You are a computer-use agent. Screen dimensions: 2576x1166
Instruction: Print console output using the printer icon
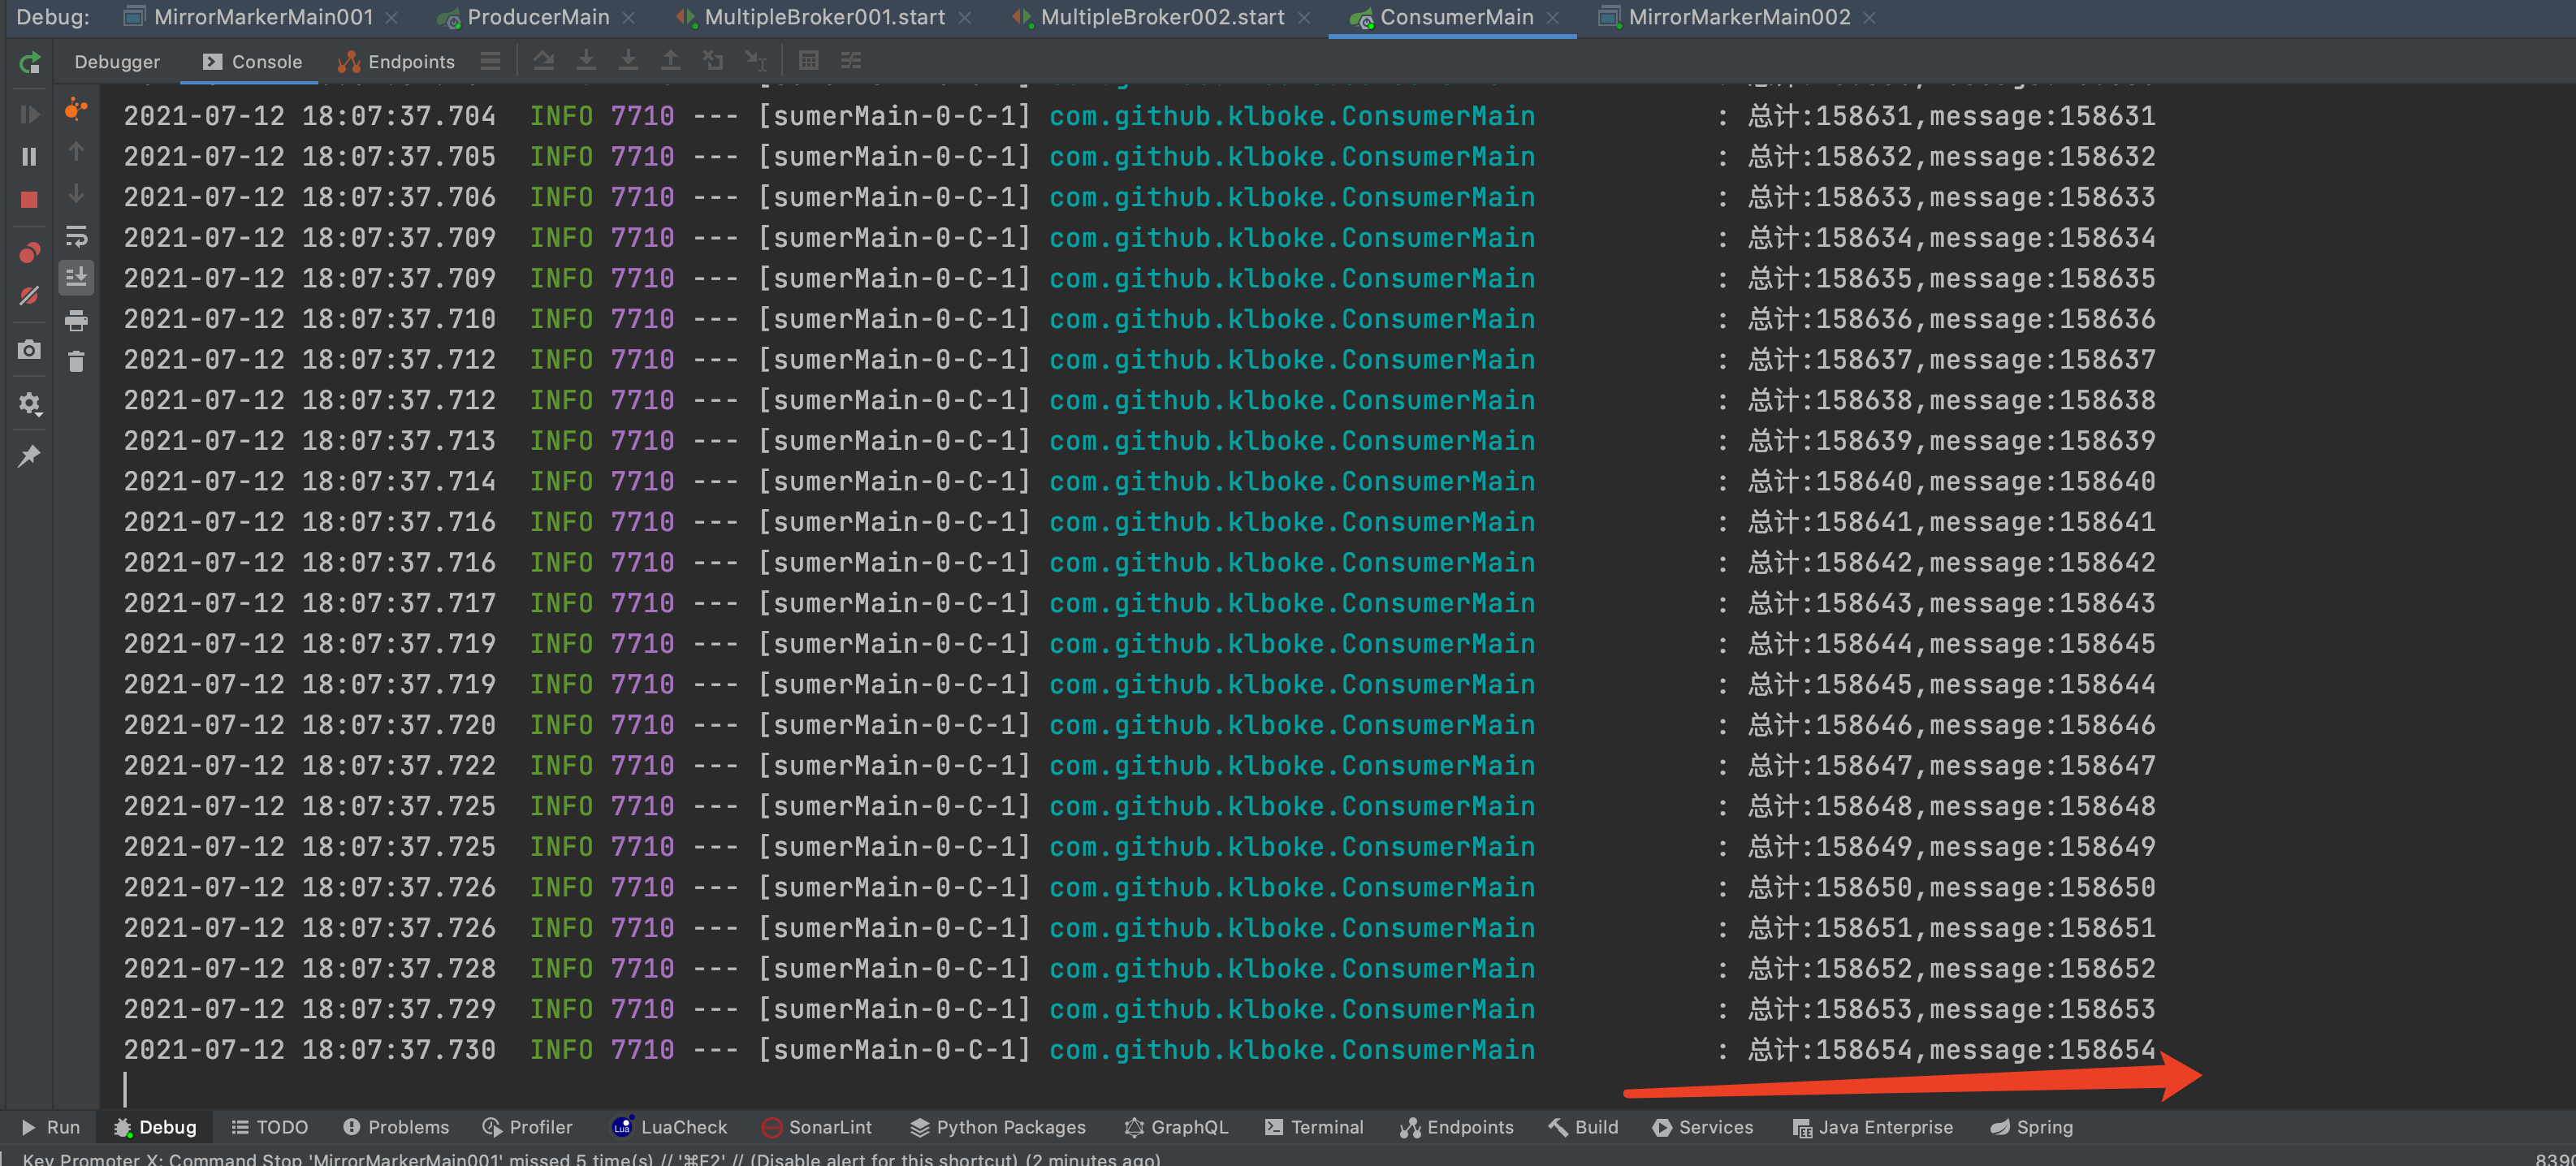(76, 321)
